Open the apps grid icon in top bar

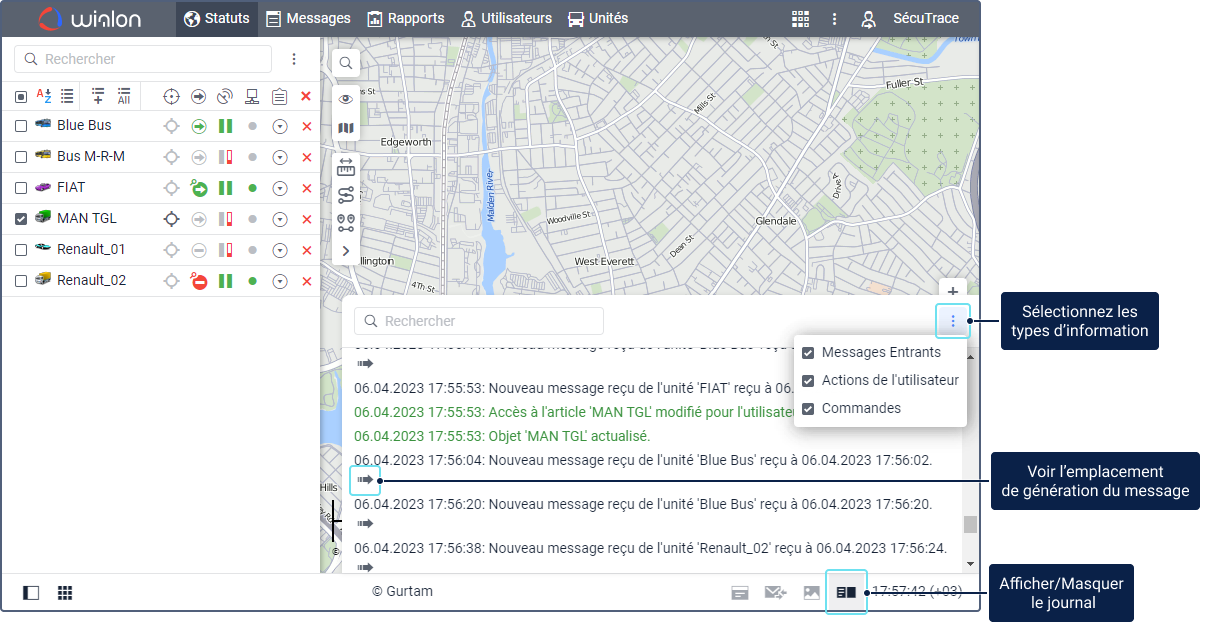tap(800, 19)
